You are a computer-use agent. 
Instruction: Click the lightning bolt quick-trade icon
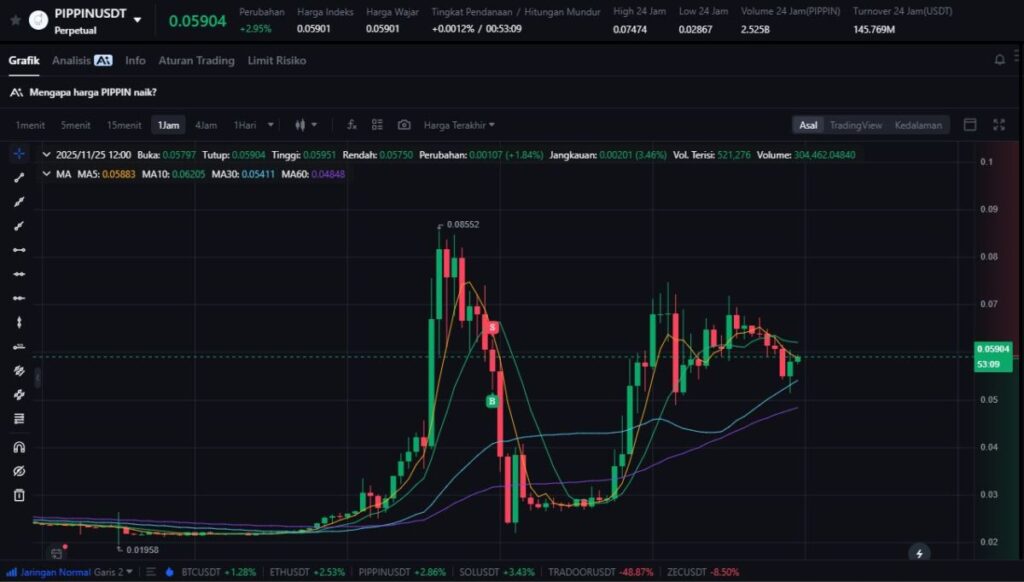click(x=919, y=553)
